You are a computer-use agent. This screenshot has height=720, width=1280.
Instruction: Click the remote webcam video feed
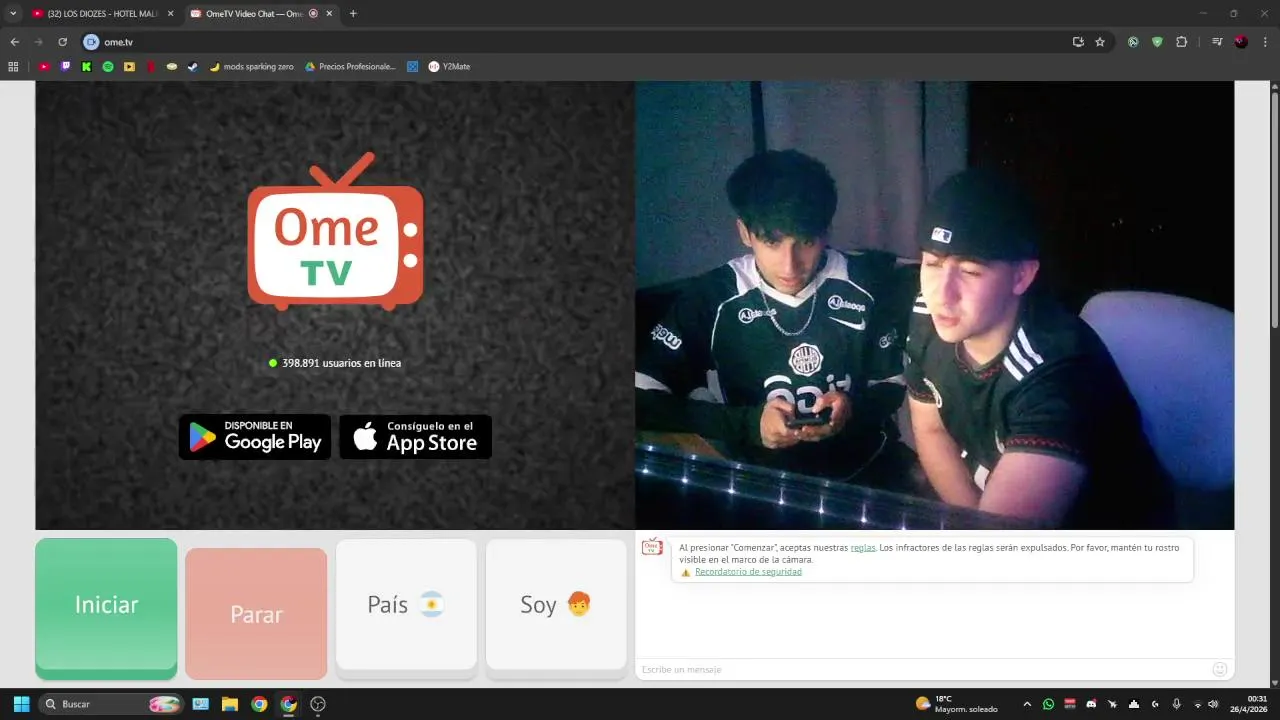(x=934, y=305)
